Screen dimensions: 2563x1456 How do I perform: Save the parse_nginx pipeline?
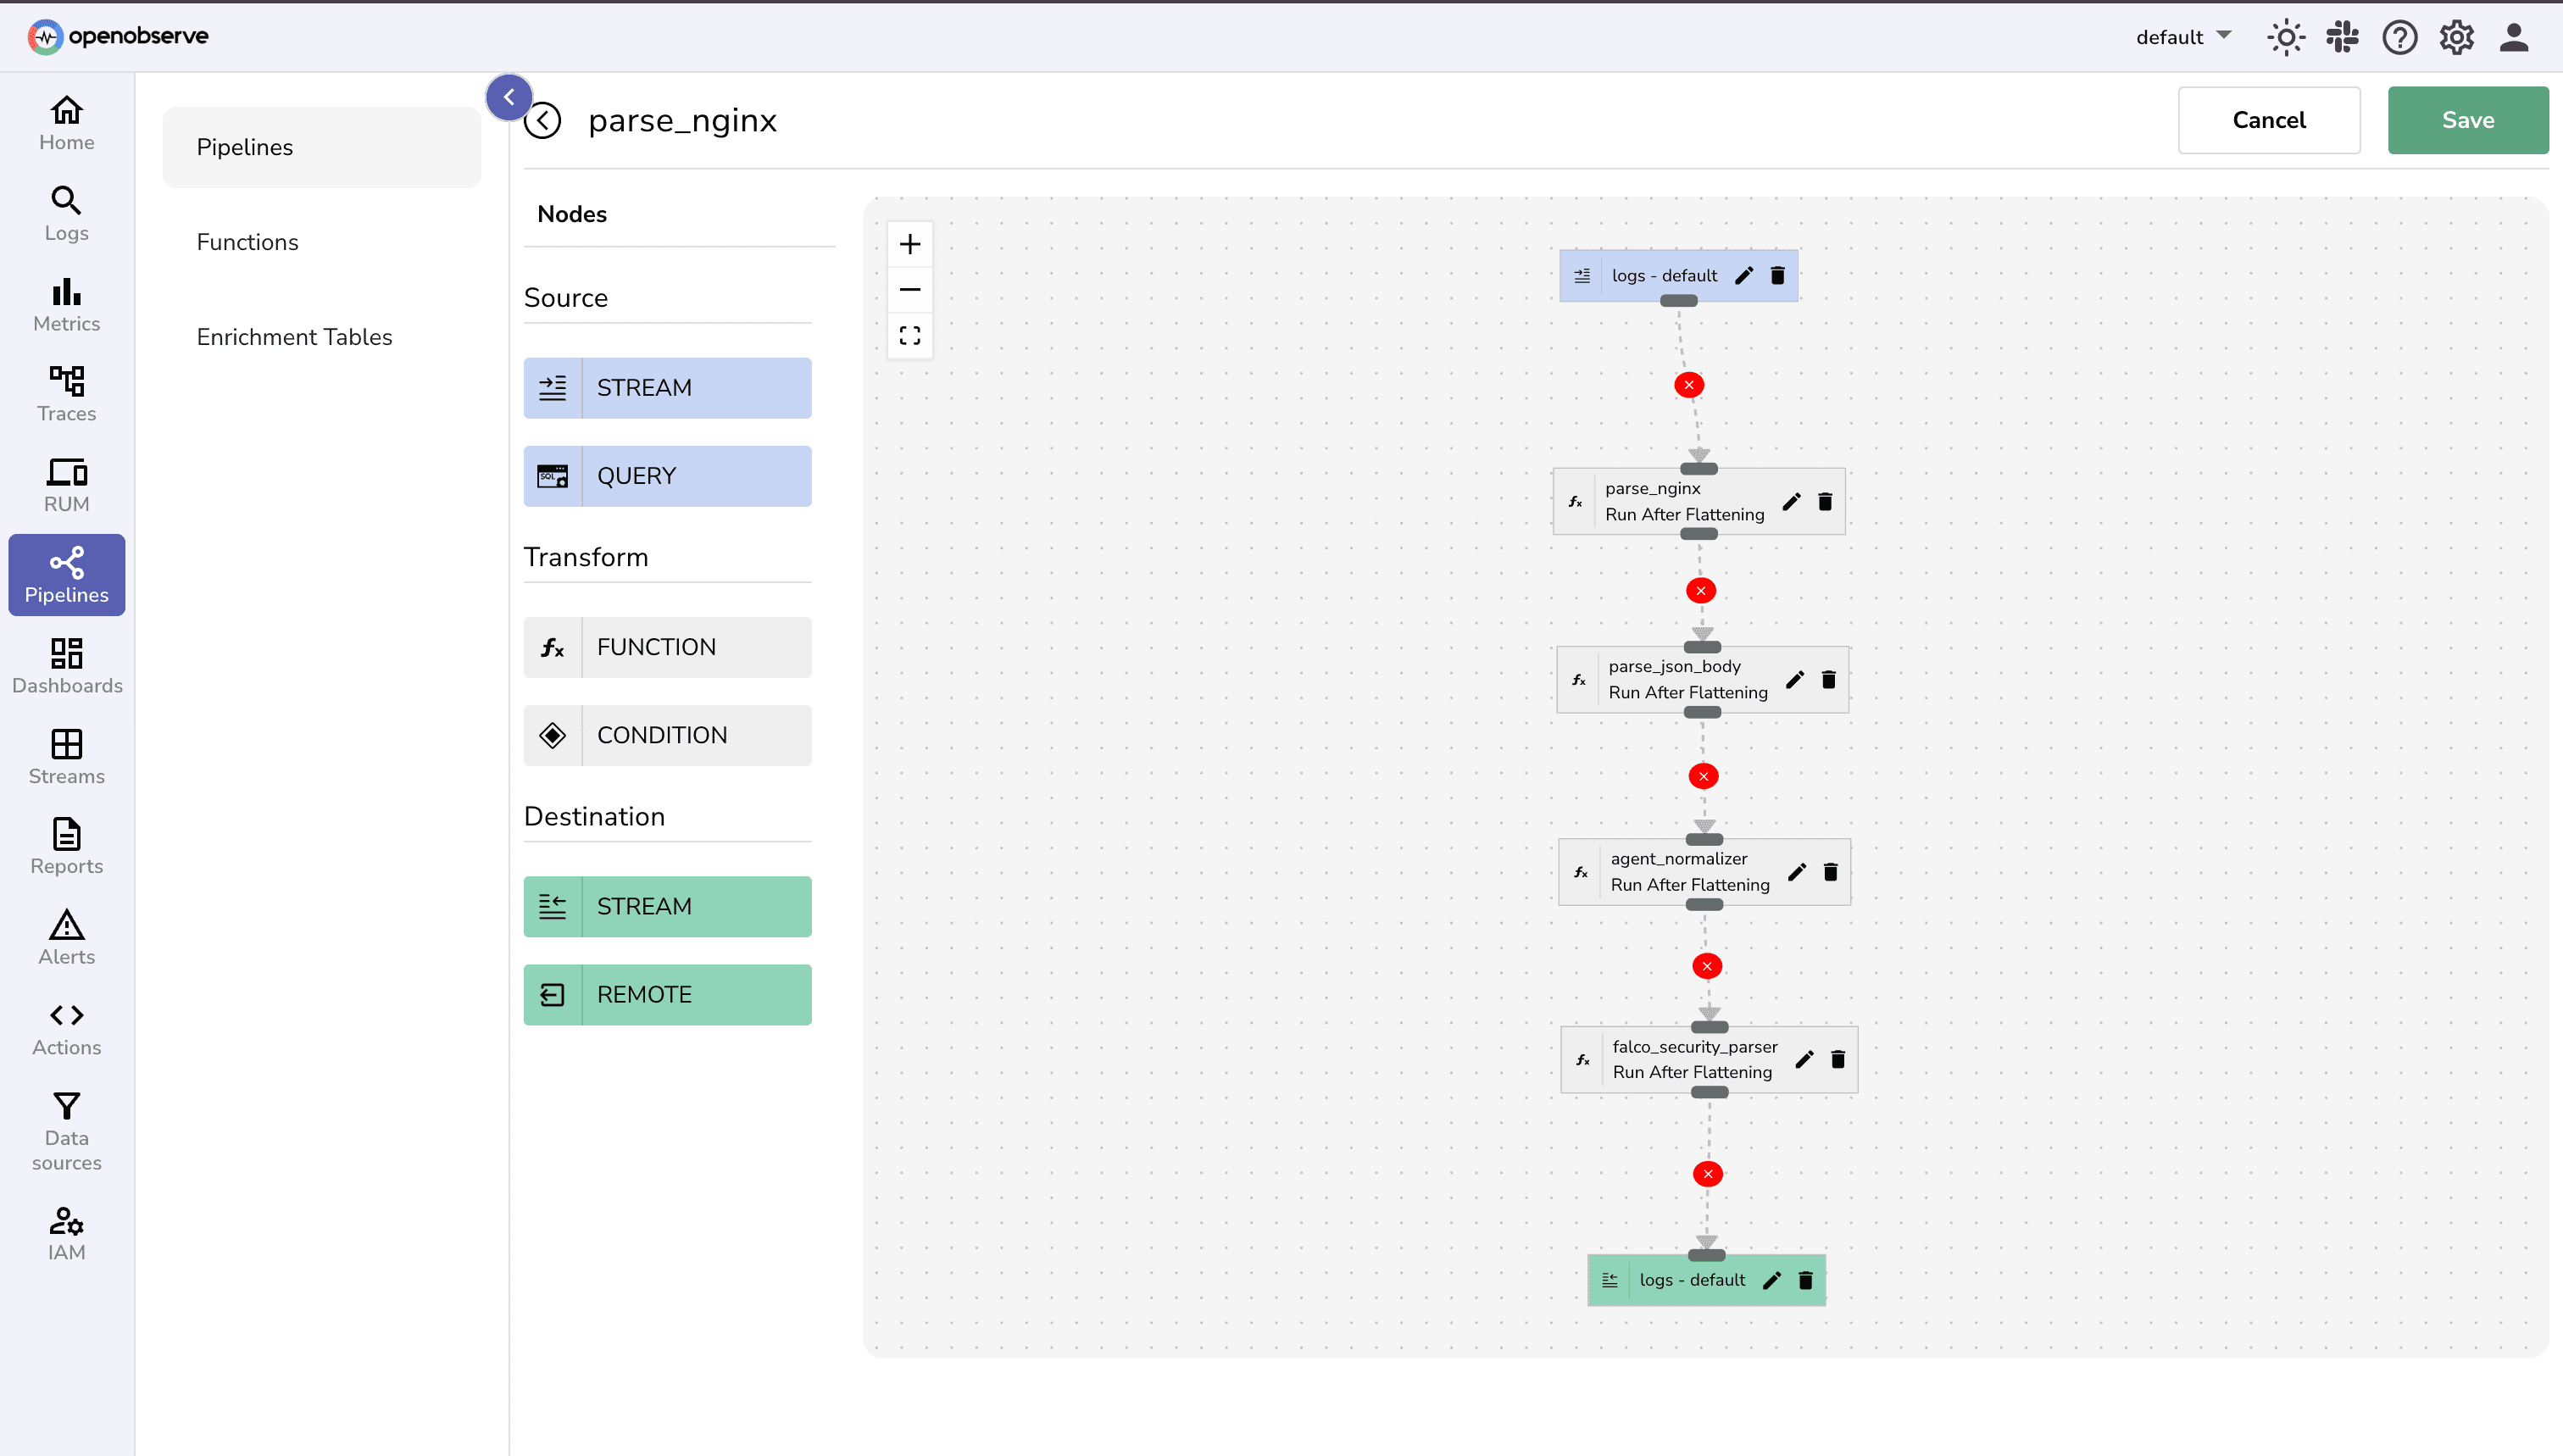2468,119
